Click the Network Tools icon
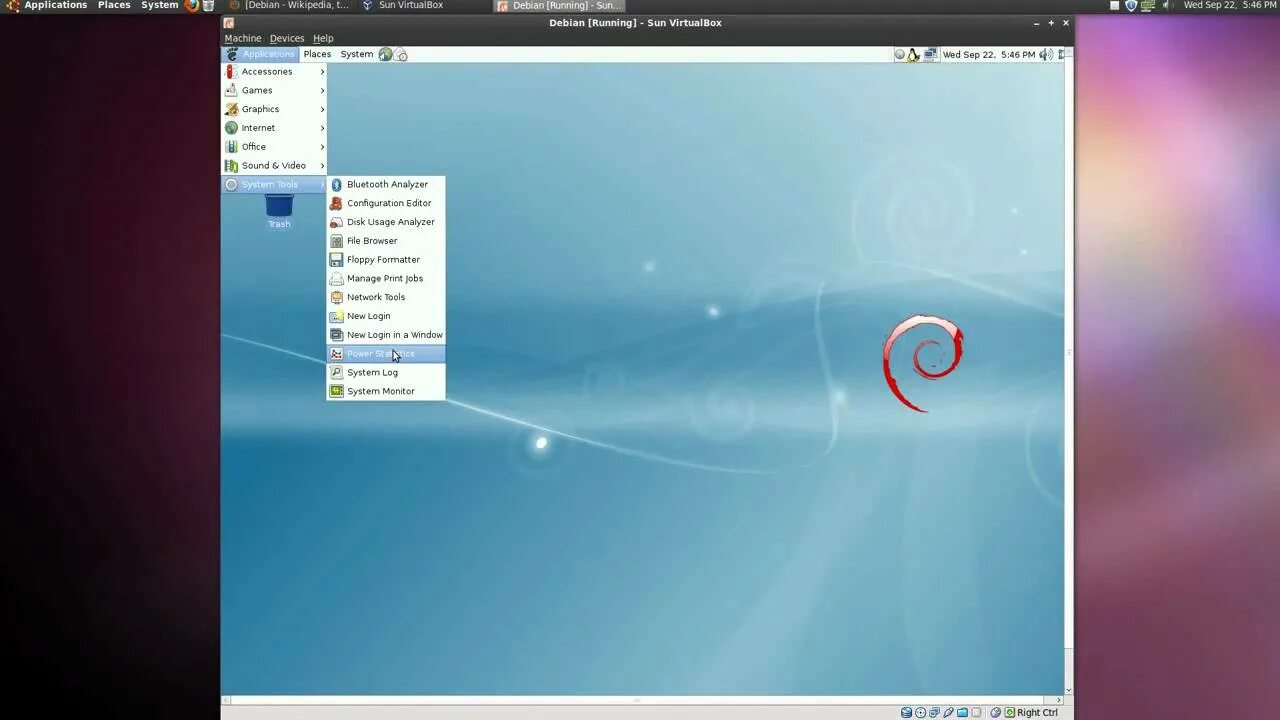 (x=337, y=297)
